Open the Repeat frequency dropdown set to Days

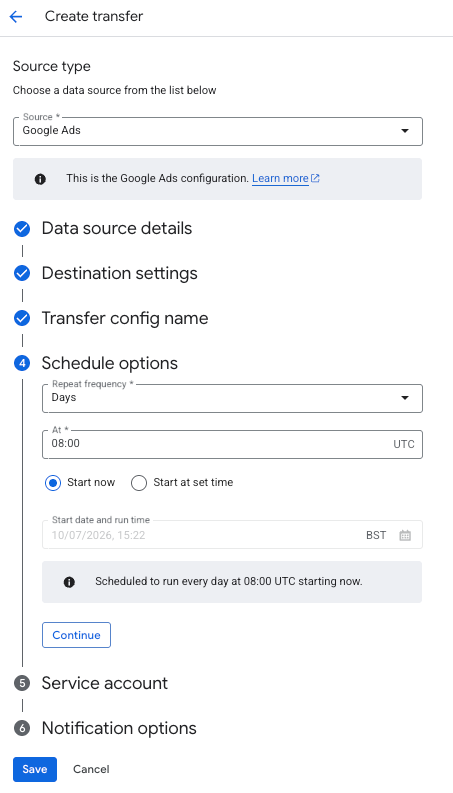232,399
